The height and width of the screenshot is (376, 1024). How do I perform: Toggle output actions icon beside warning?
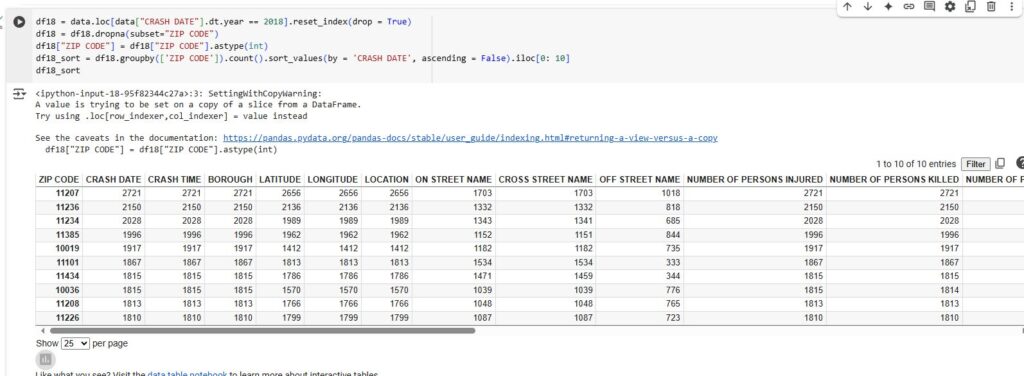point(18,94)
